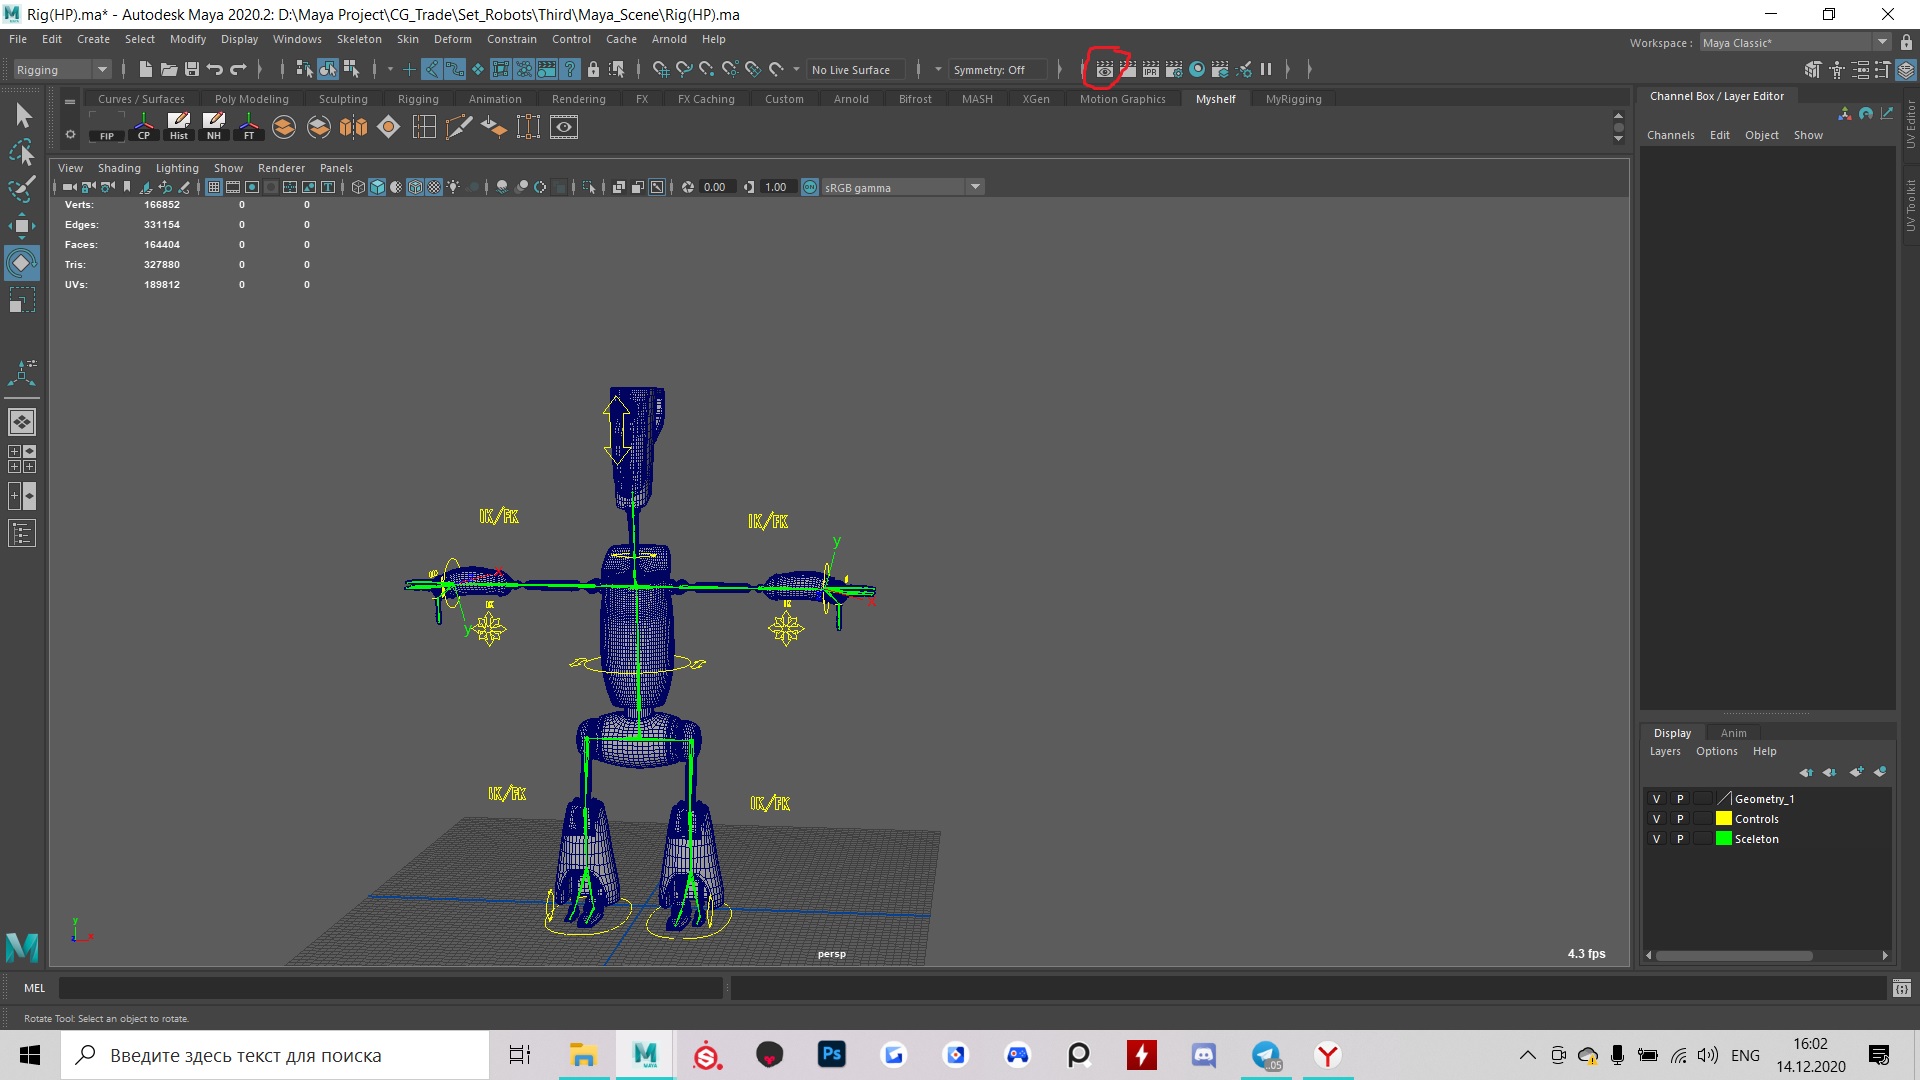
Task: Switch to the MyRigging shelf tab
Action: pyautogui.click(x=1293, y=99)
